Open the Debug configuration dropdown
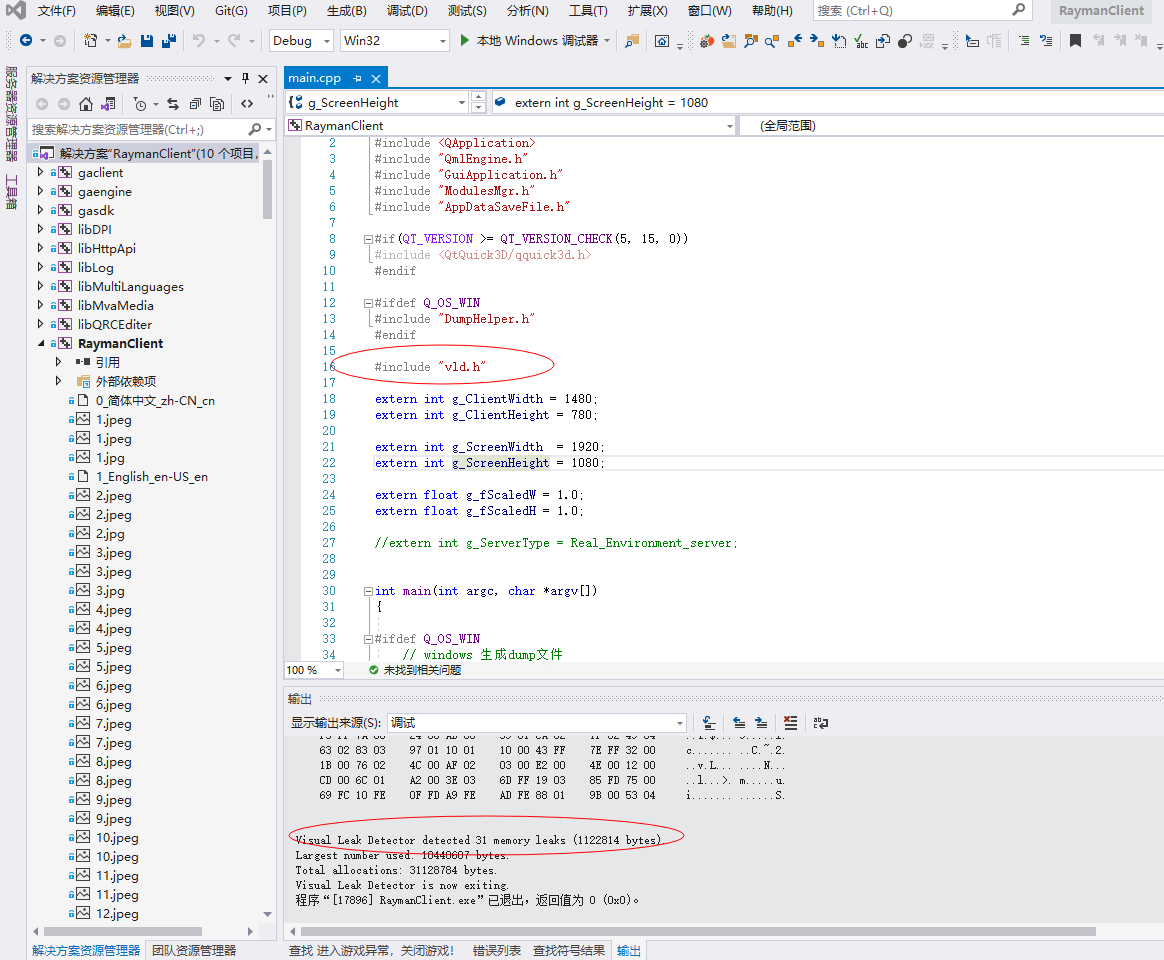Screen dimensions: 1164x960 [x=327, y=41]
